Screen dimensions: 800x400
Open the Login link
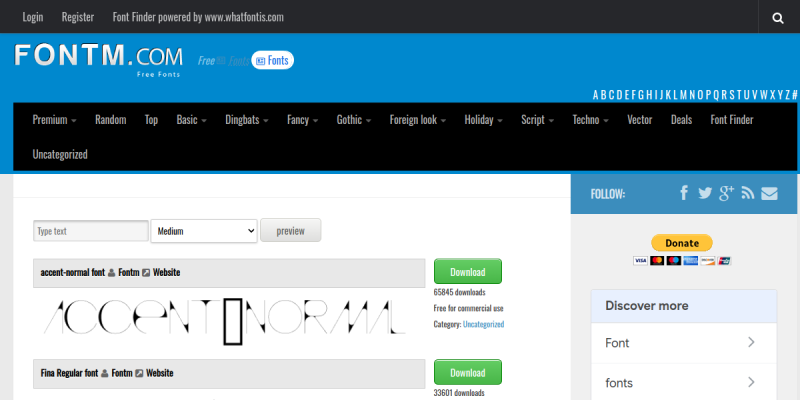point(33,17)
